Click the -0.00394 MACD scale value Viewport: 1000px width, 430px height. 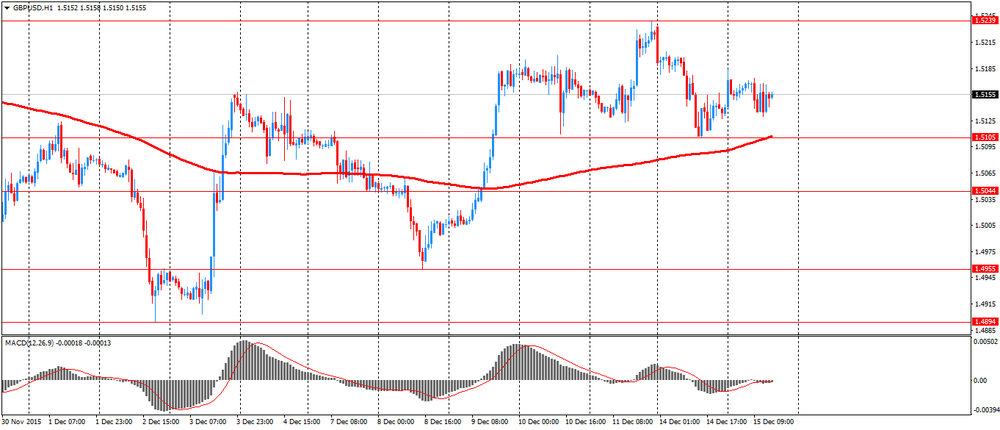click(x=984, y=410)
